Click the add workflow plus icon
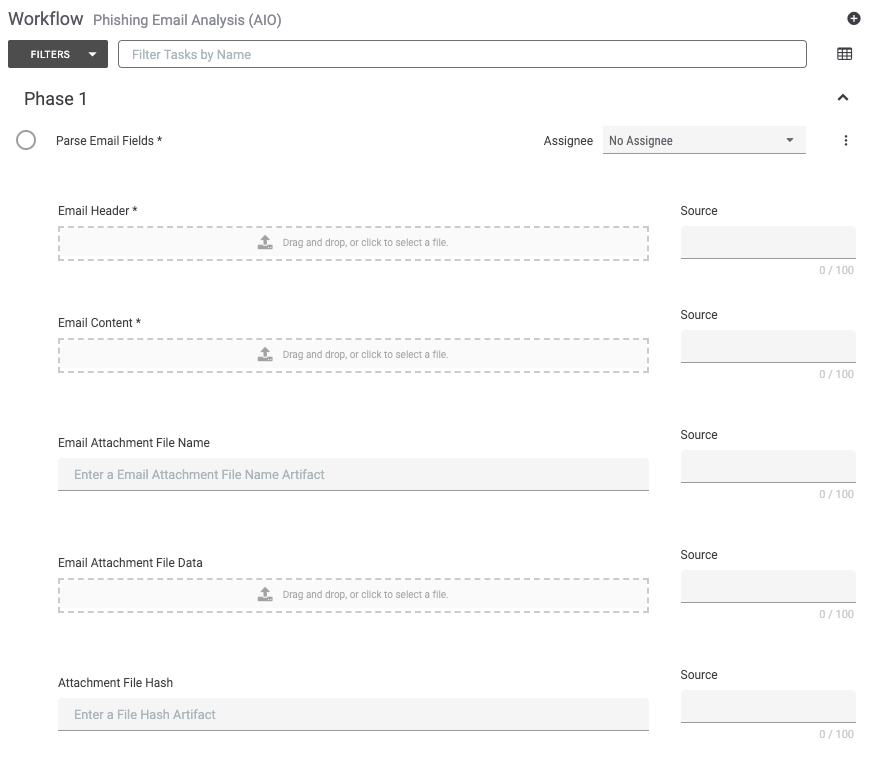The height and width of the screenshot is (764, 889). (853, 19)
